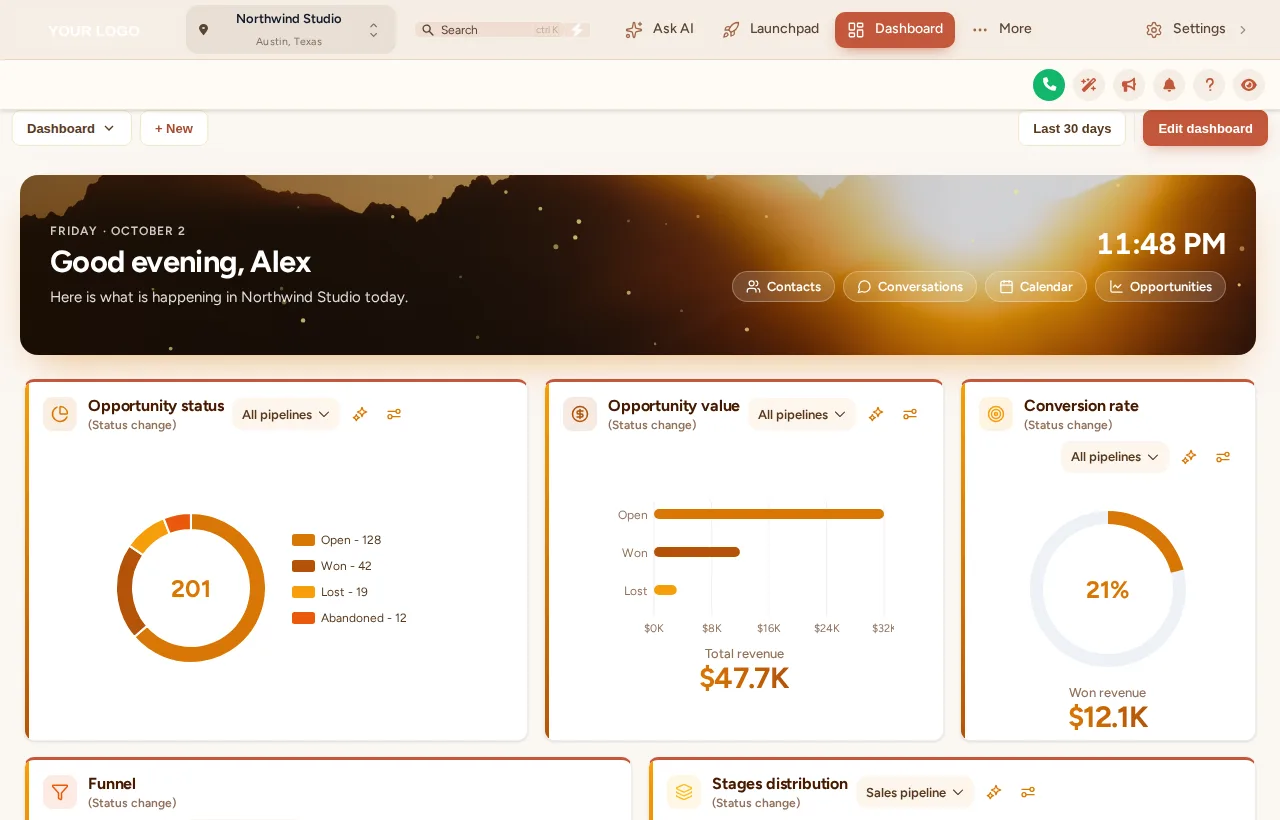
Task: Click the funnel icon of Funnel card
Action: pos(60,792)
